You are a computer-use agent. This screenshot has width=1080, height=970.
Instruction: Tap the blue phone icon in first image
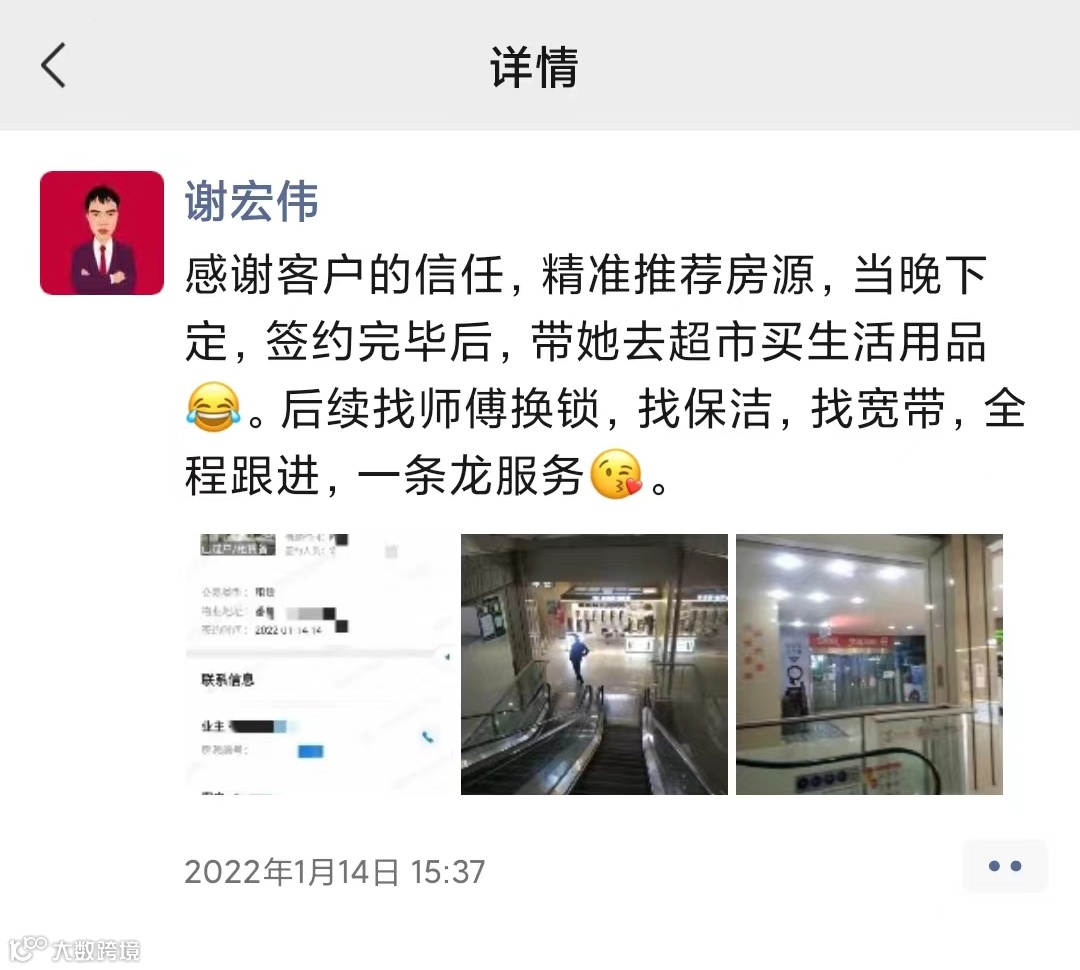click(x=428, y=737)
